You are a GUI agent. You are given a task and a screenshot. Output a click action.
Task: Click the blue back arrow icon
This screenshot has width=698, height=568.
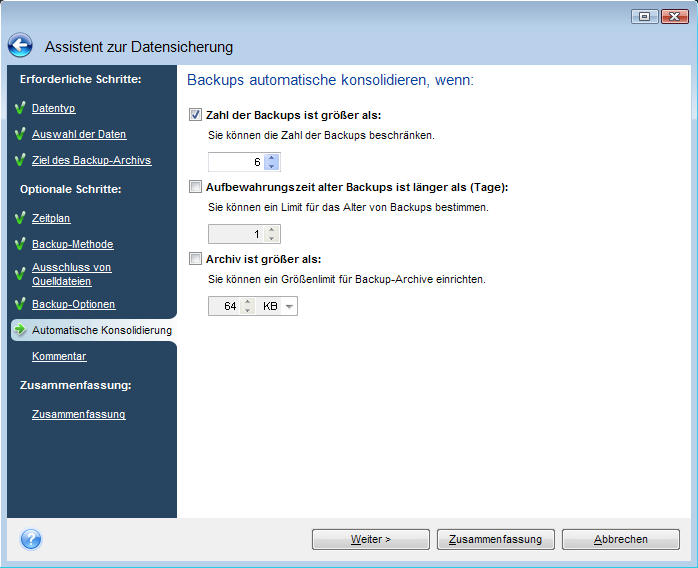coord(20,46)
